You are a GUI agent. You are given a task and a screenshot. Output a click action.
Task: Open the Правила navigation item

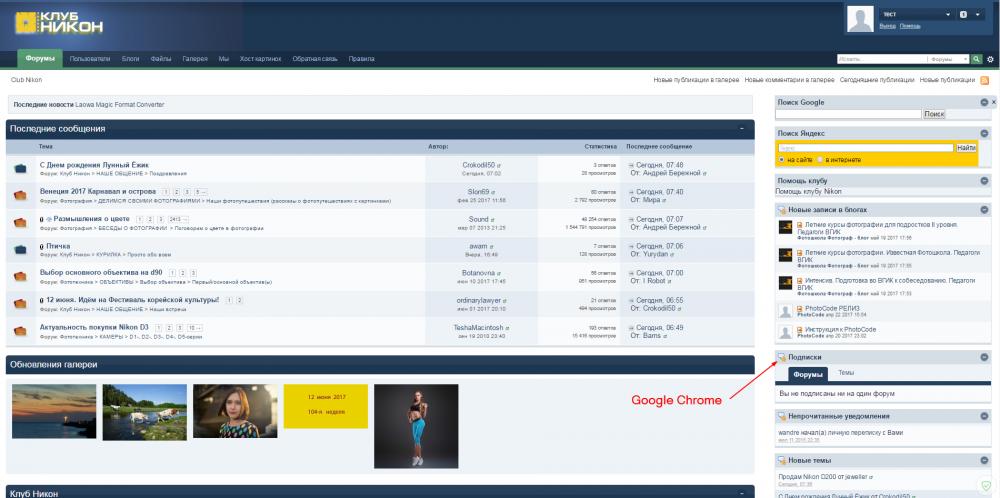tap(362, 59)
